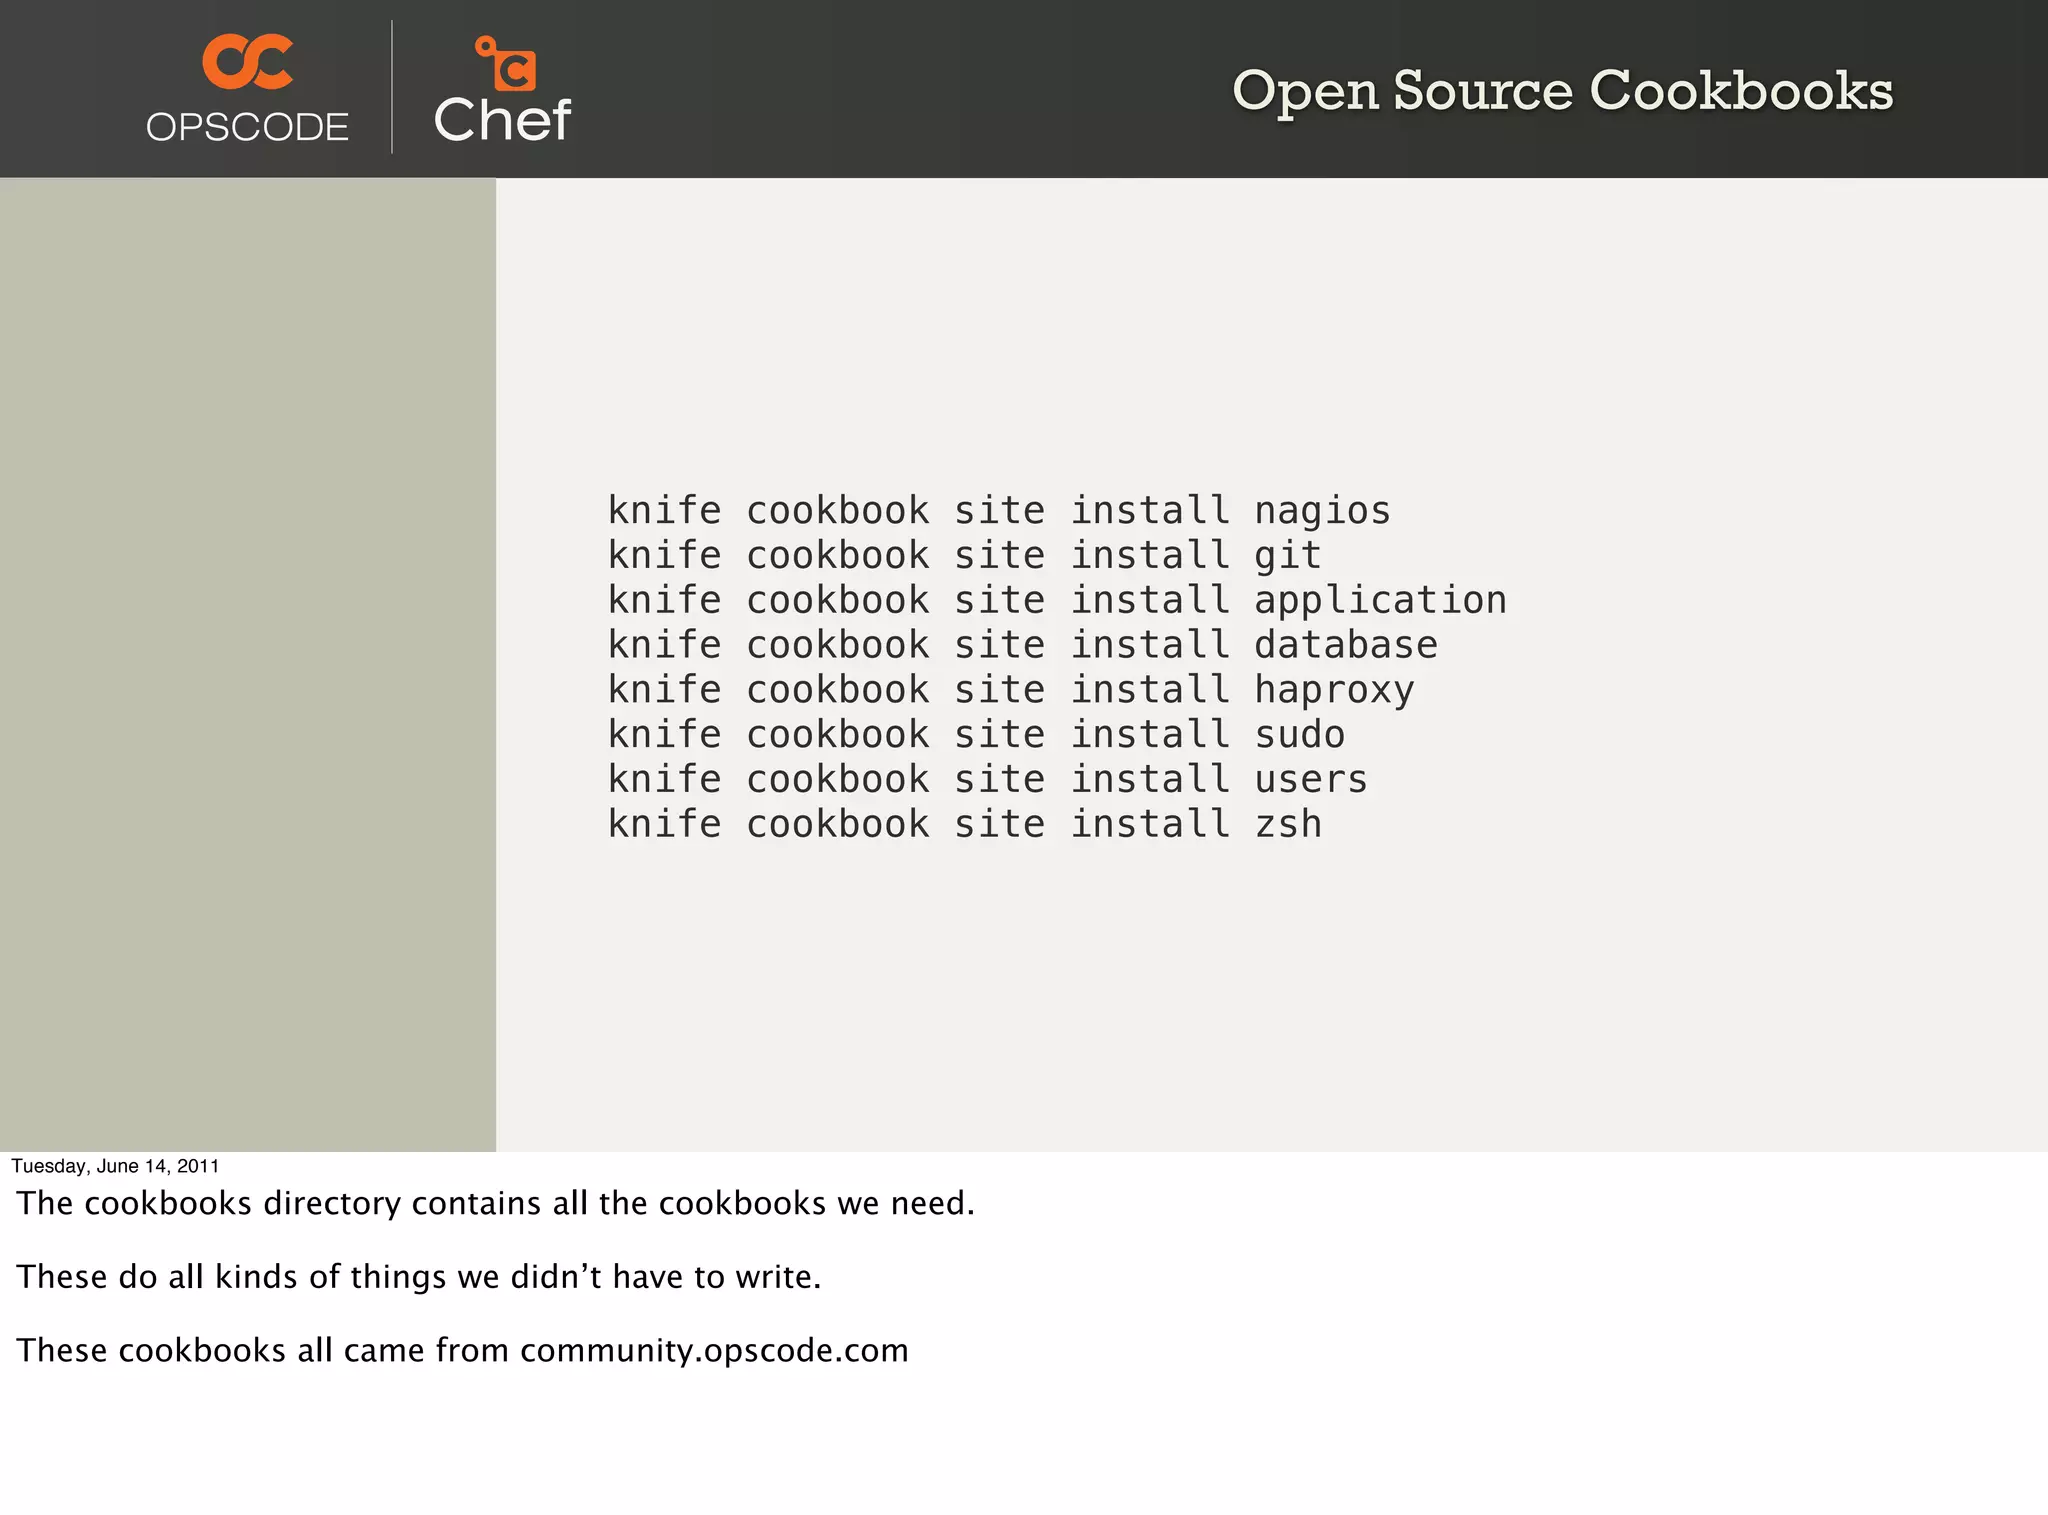The height and width of the screenshot is (1515, 2048).
Task: Select the 'knife cookbook site install sudo' line
Action: [x=976, y=735]
